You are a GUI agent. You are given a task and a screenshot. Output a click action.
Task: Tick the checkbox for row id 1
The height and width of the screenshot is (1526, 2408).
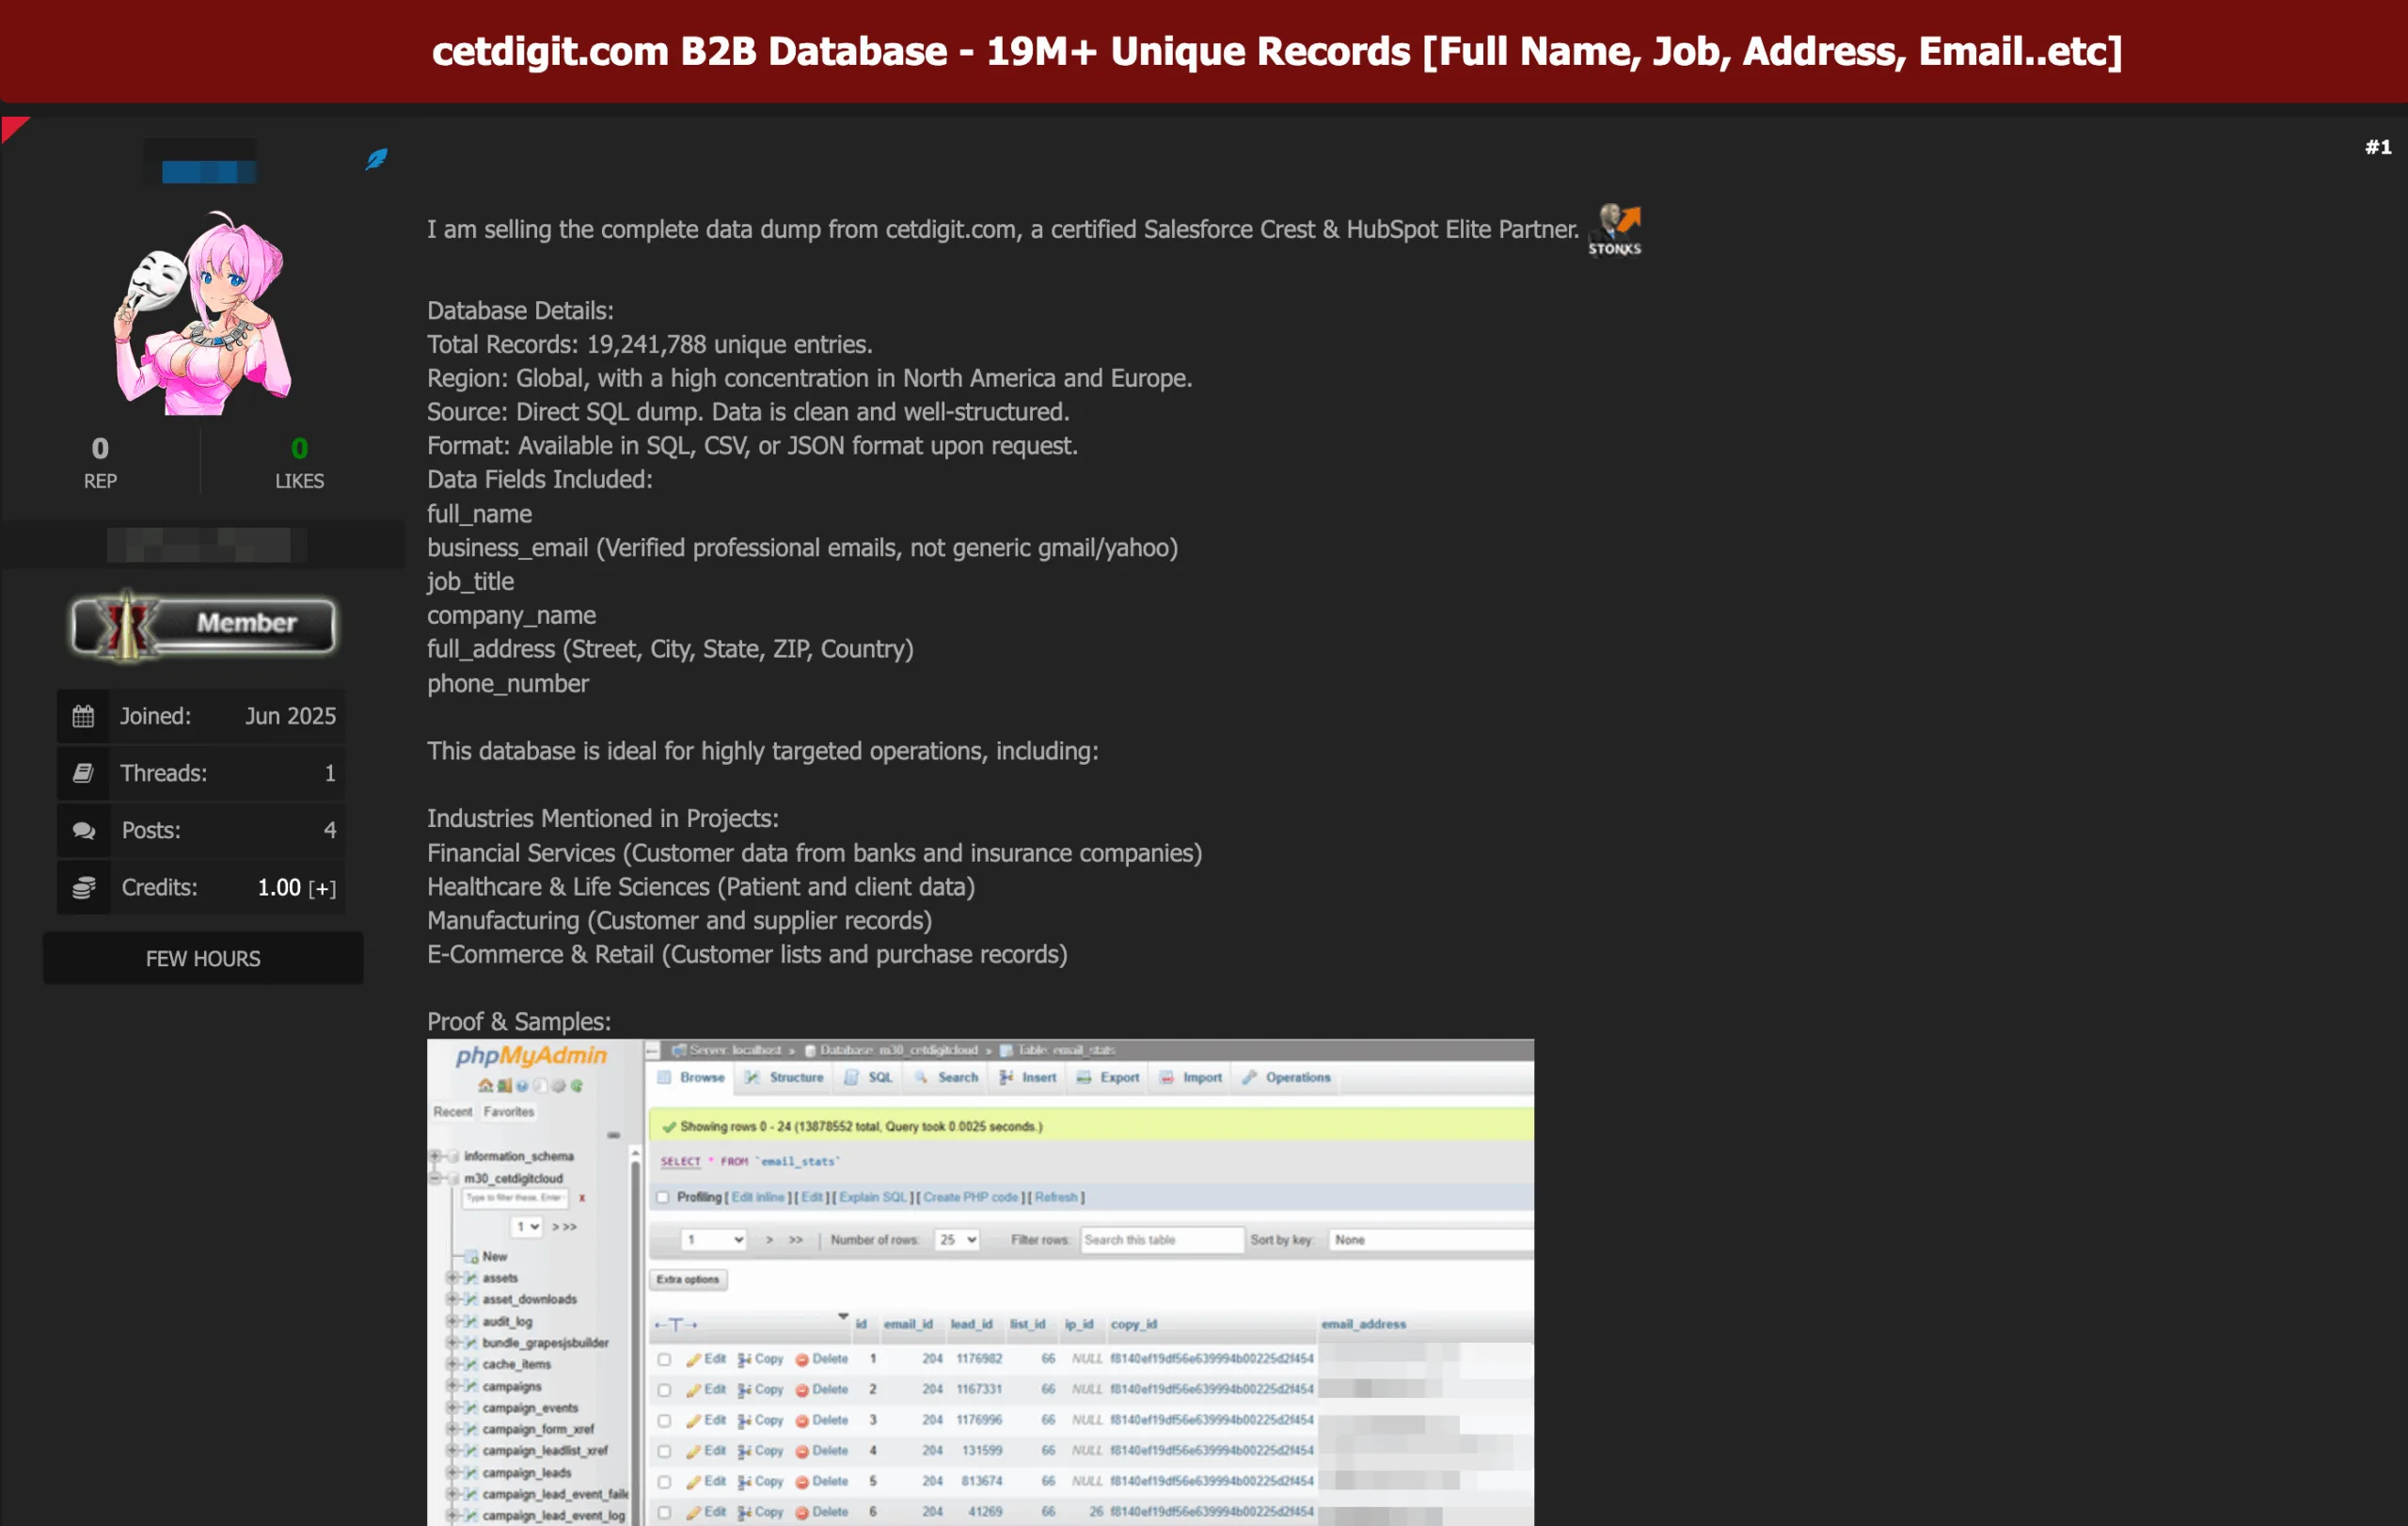pyautogui.click(x=664, y=1359)
